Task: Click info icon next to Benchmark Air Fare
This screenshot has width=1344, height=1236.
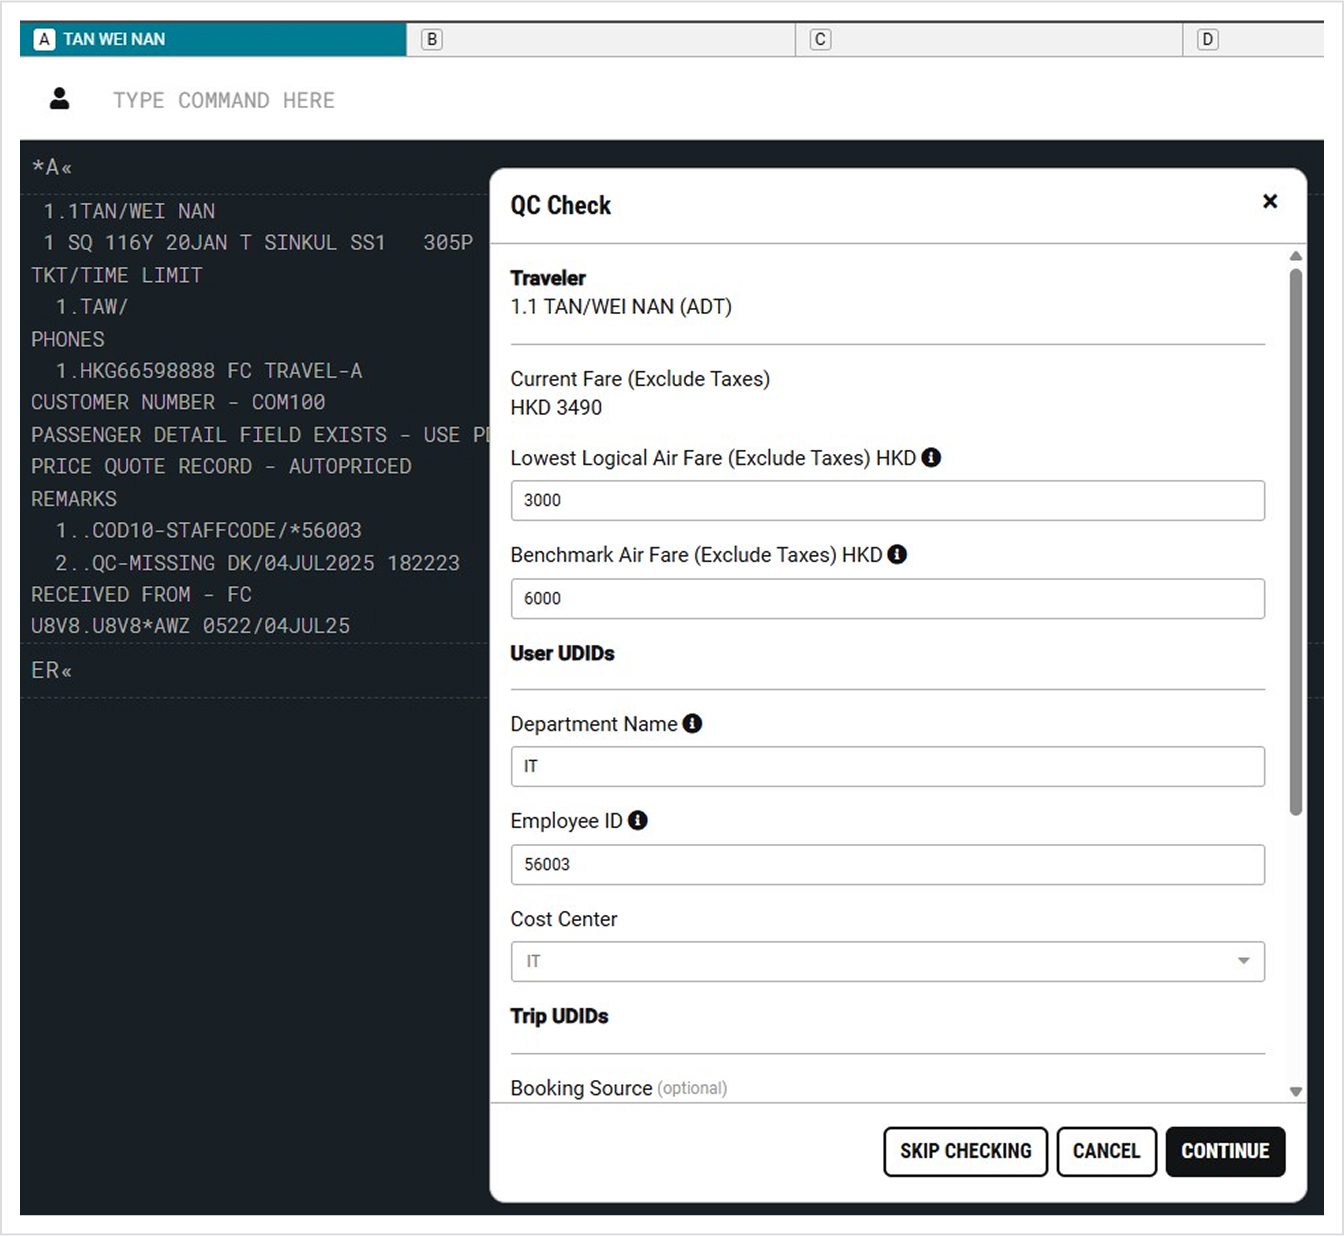Action: click(897, 554)
